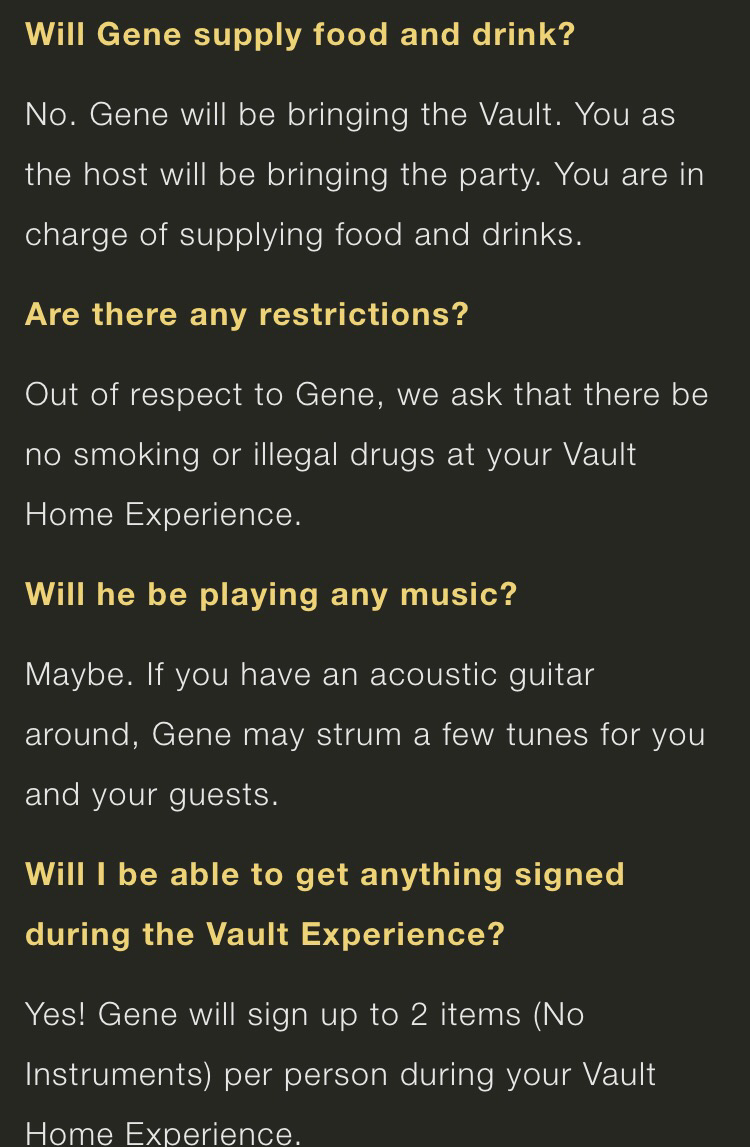The image size is (750, 1147).
Task: Click the text 'and your guests.'
Action: [x=151, y=794]
